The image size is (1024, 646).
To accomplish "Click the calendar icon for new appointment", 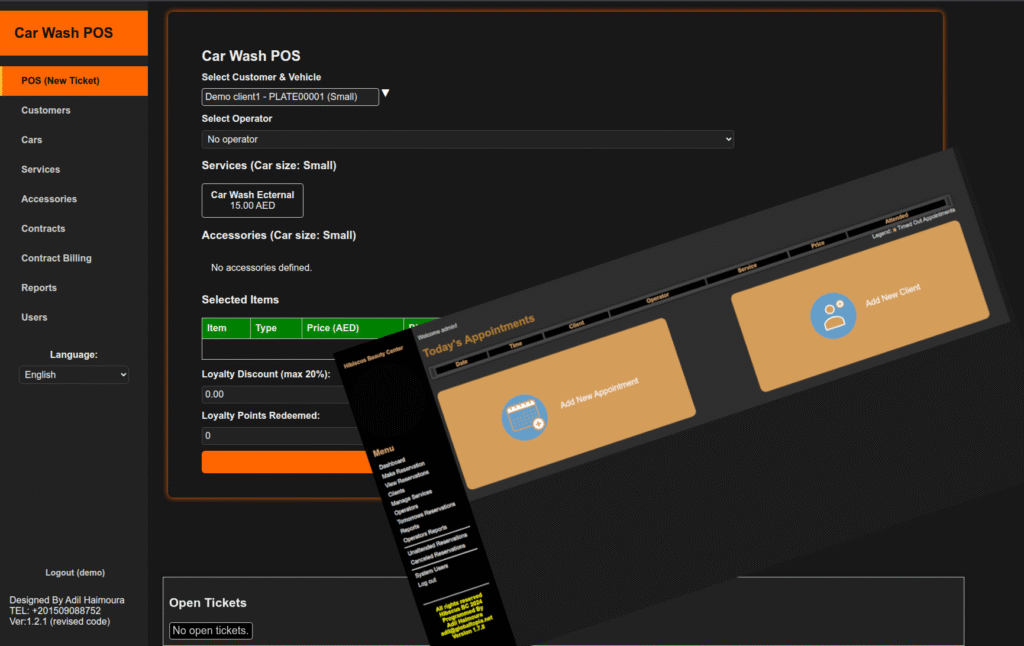I will [524, 418].
